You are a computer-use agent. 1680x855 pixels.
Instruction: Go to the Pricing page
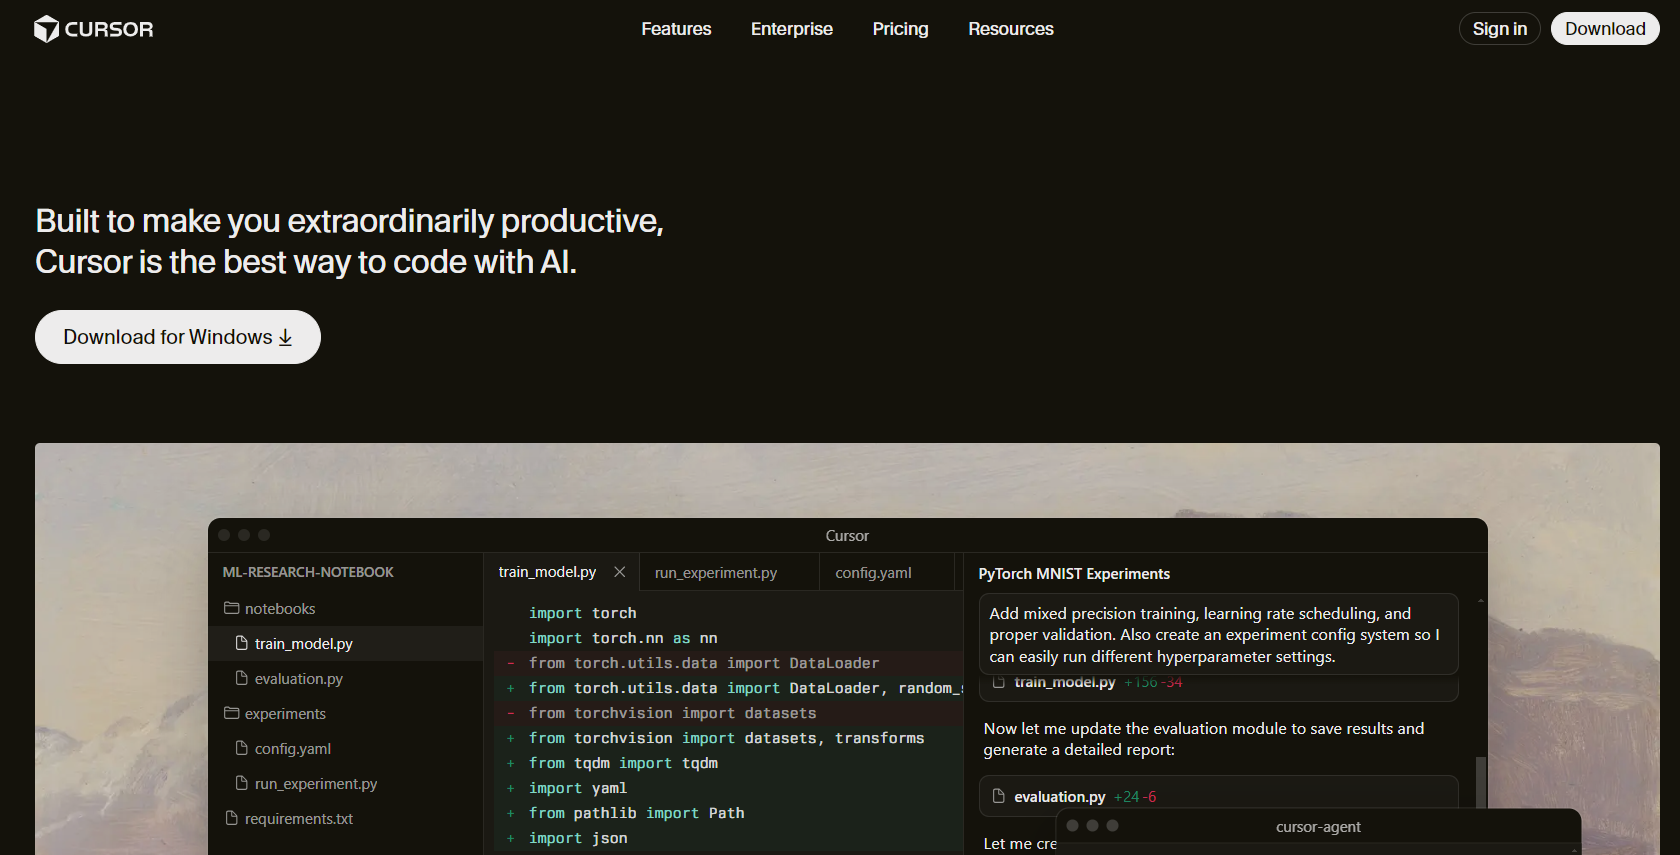pyautogui.click(x=900, y=29)
